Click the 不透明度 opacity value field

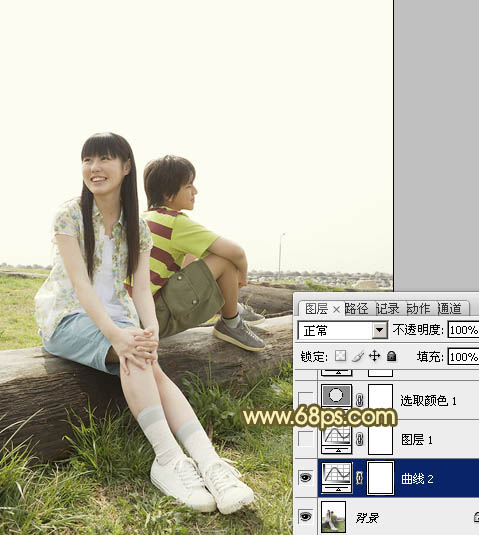coord(463,330)
